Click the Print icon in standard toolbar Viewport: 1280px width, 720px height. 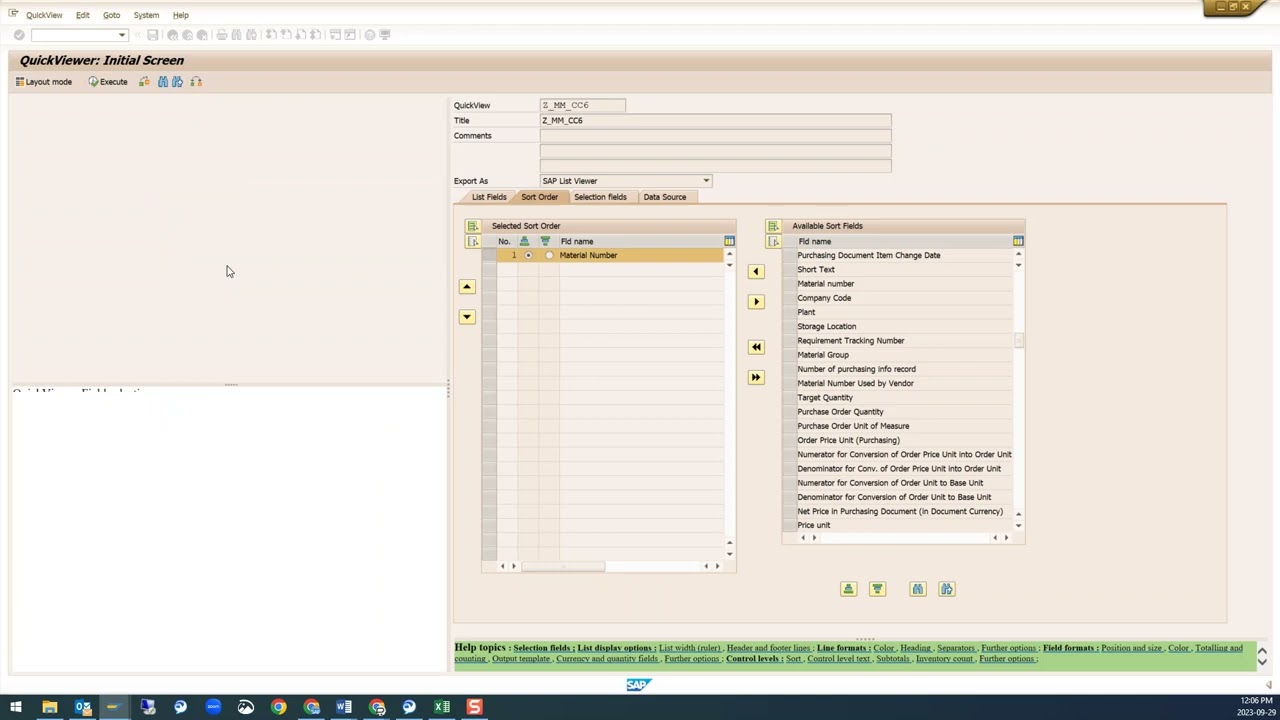point(222,35)
